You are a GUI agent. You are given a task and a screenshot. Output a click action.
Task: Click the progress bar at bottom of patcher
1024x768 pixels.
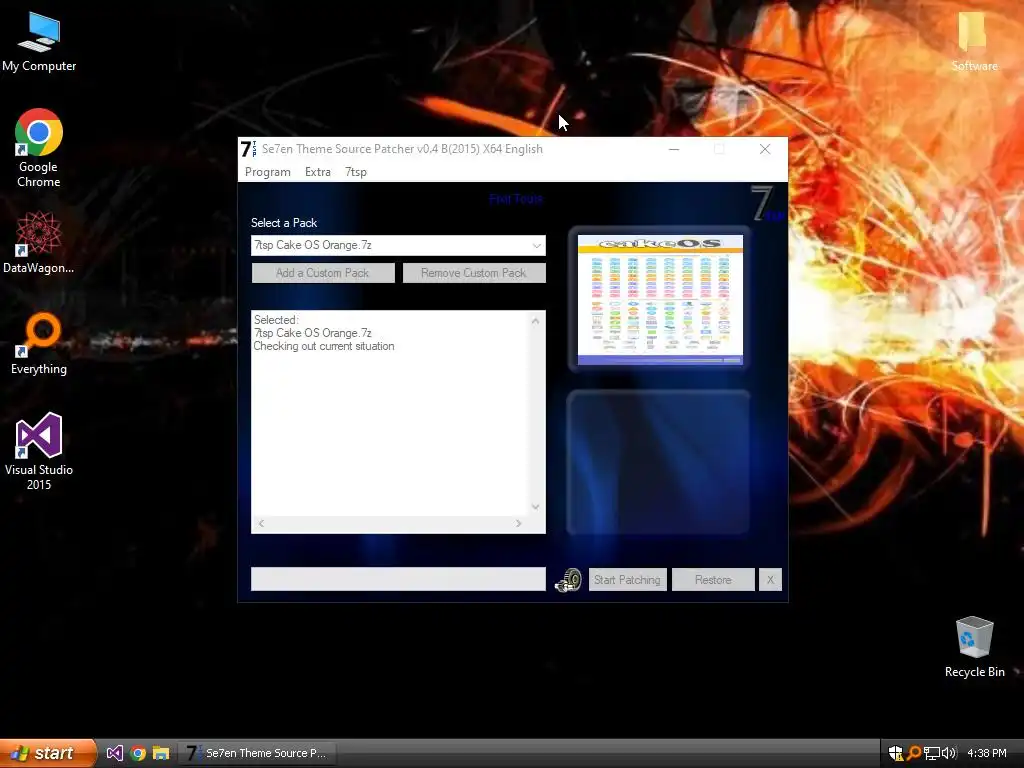398,579
